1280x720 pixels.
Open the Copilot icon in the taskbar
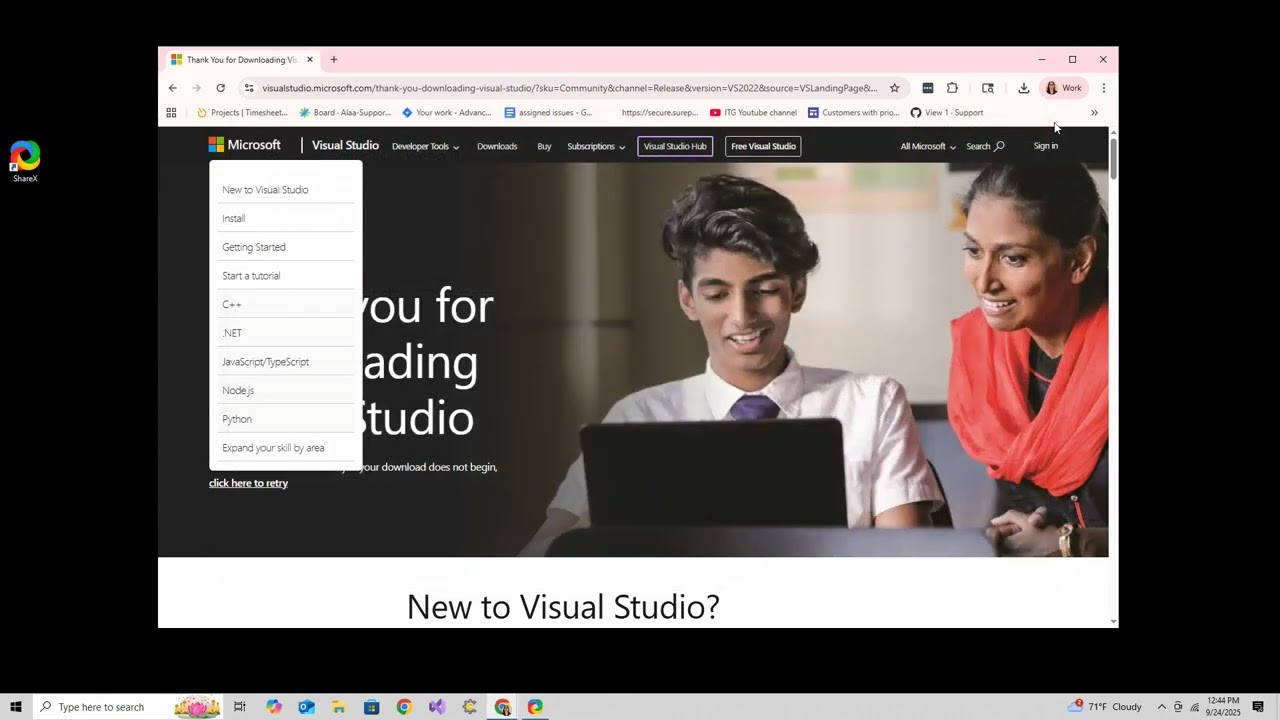coord(274,707)
